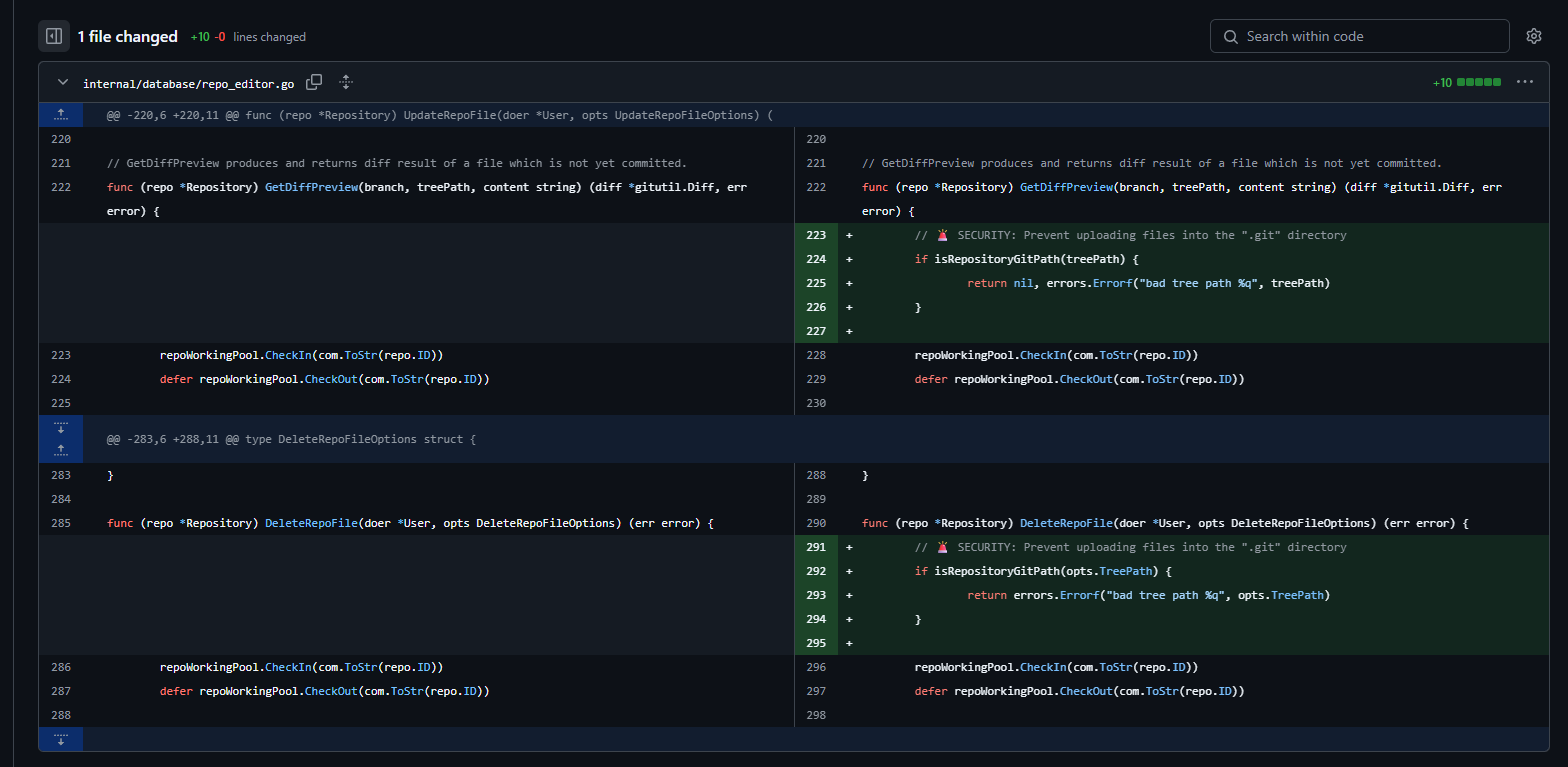This screenshot has width=1568, height=767.
Task: Select added line number 291
Action: click(816, 547)
